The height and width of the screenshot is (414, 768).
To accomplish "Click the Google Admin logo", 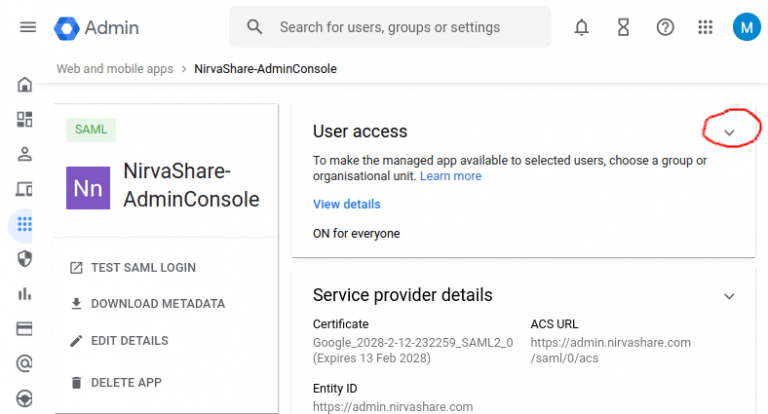I will coord(96,28).
